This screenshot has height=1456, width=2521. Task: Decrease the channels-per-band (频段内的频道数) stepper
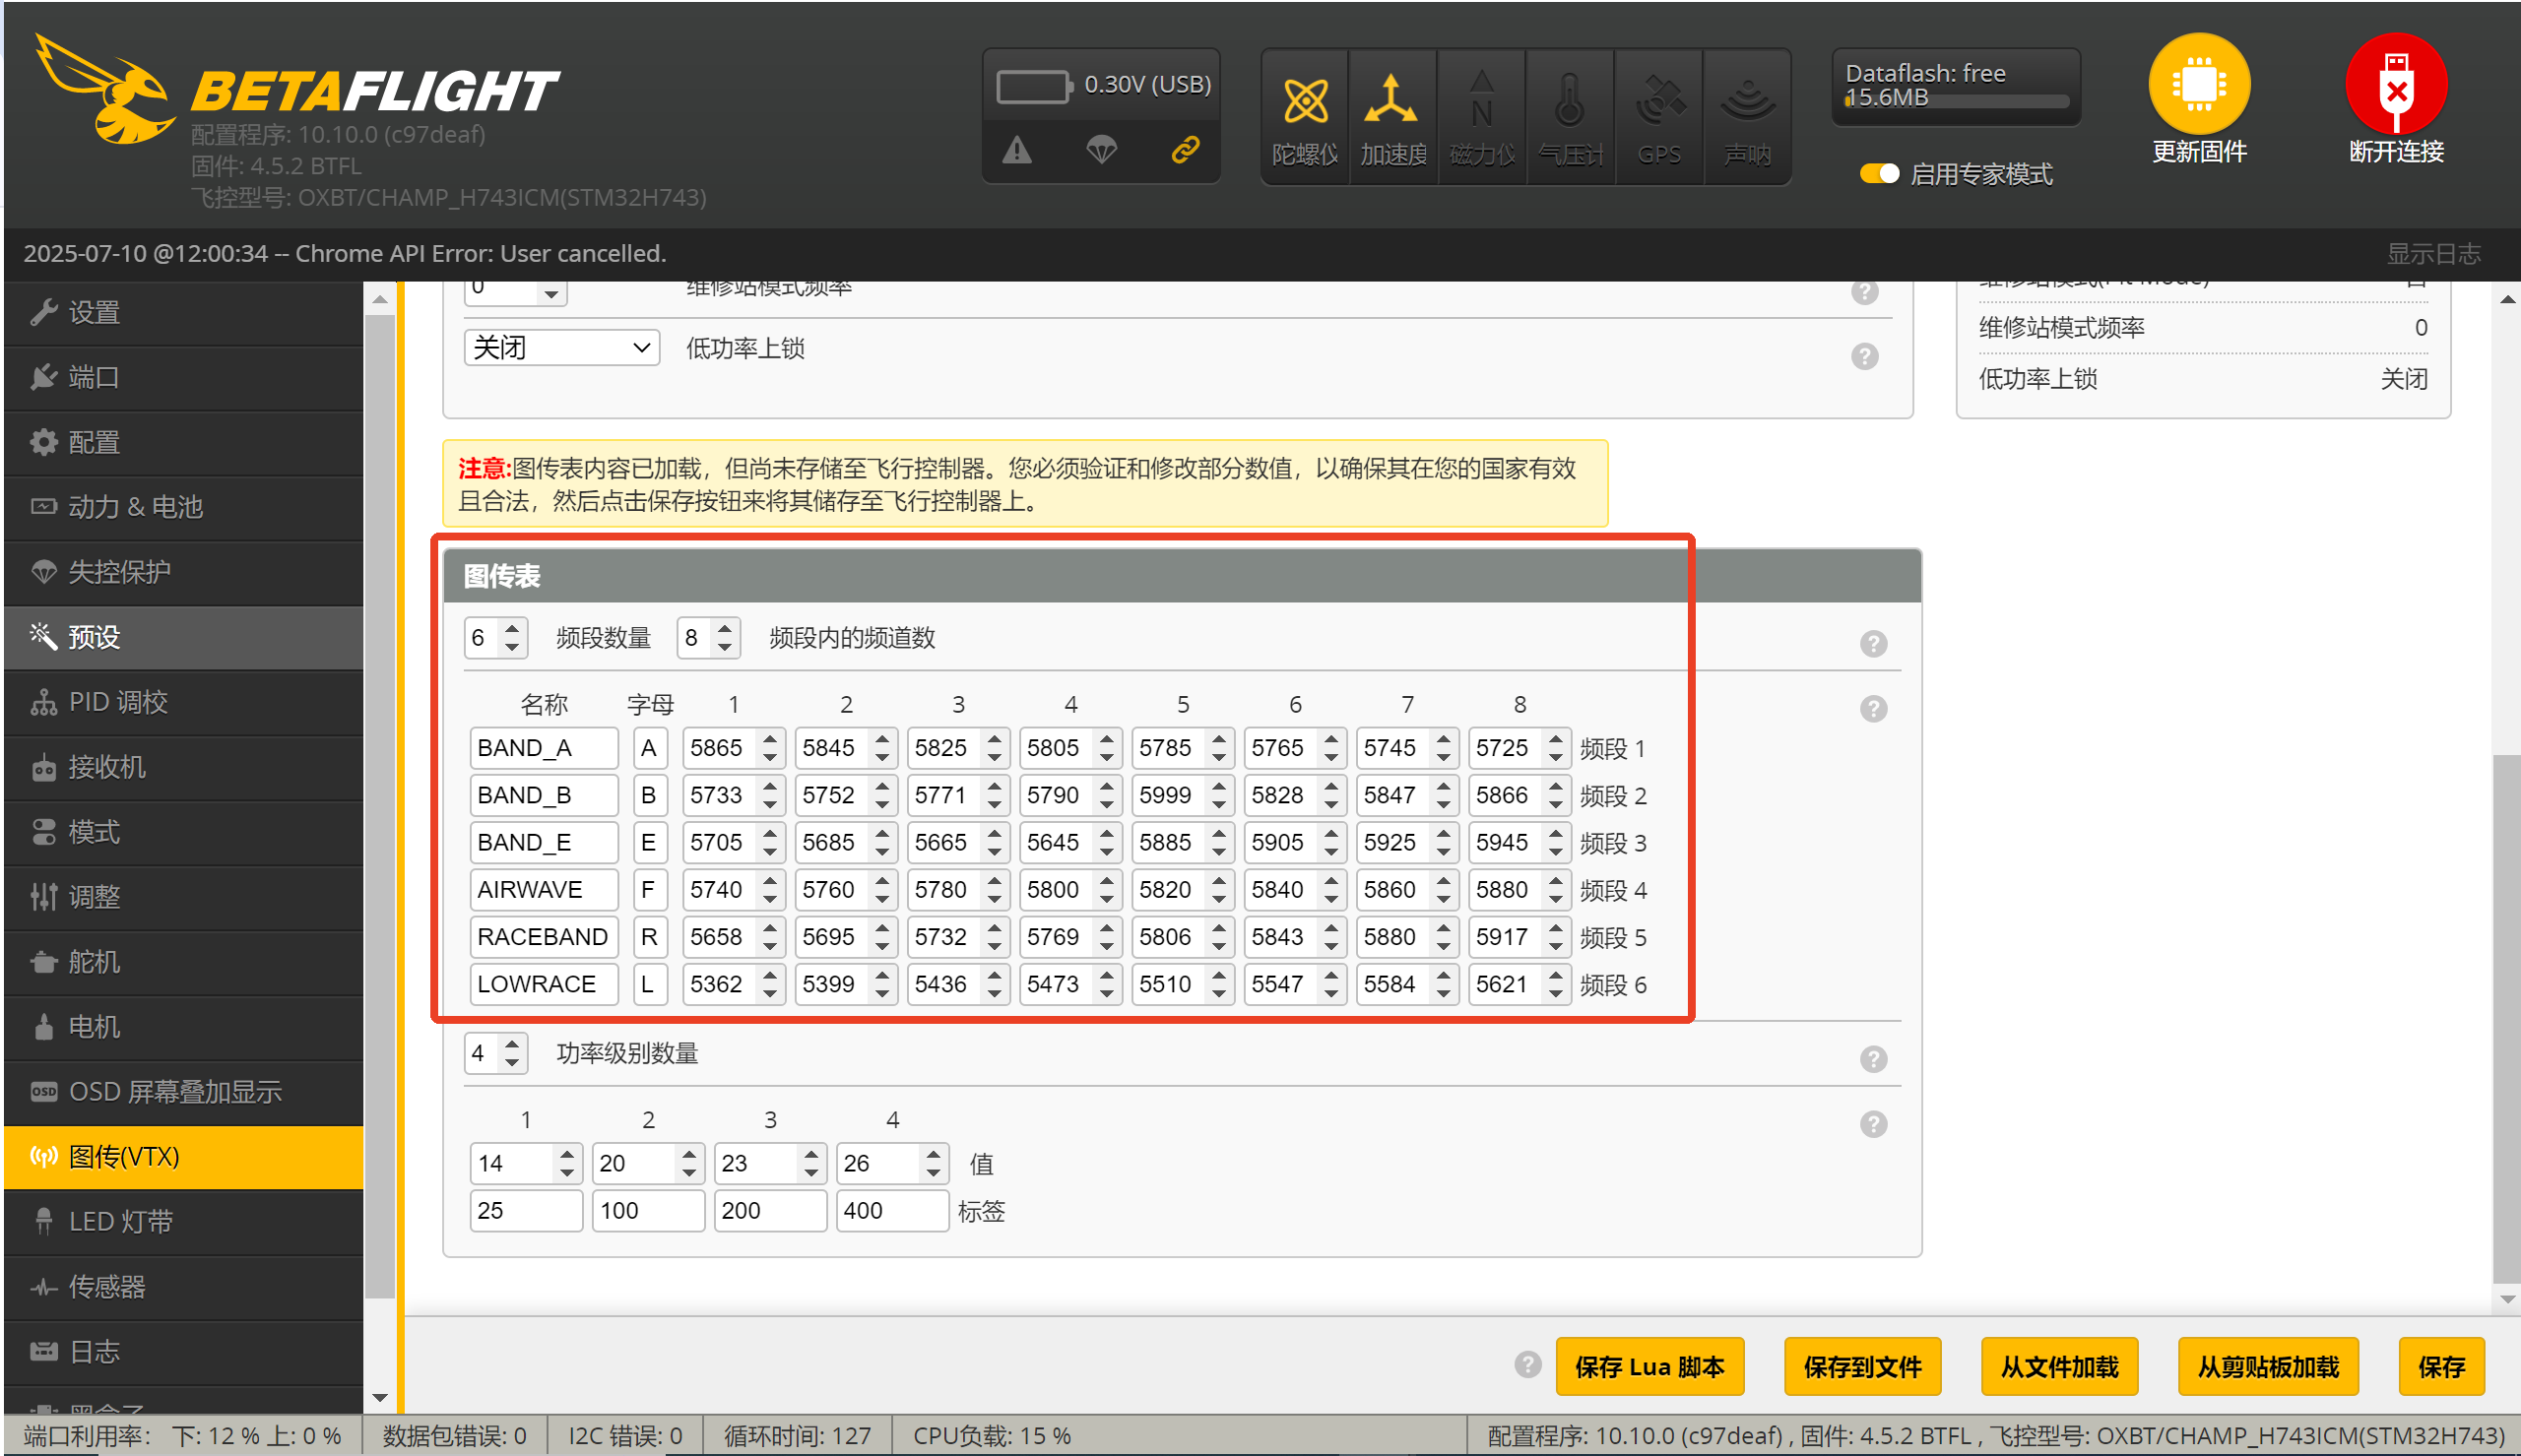click(725, 647)
